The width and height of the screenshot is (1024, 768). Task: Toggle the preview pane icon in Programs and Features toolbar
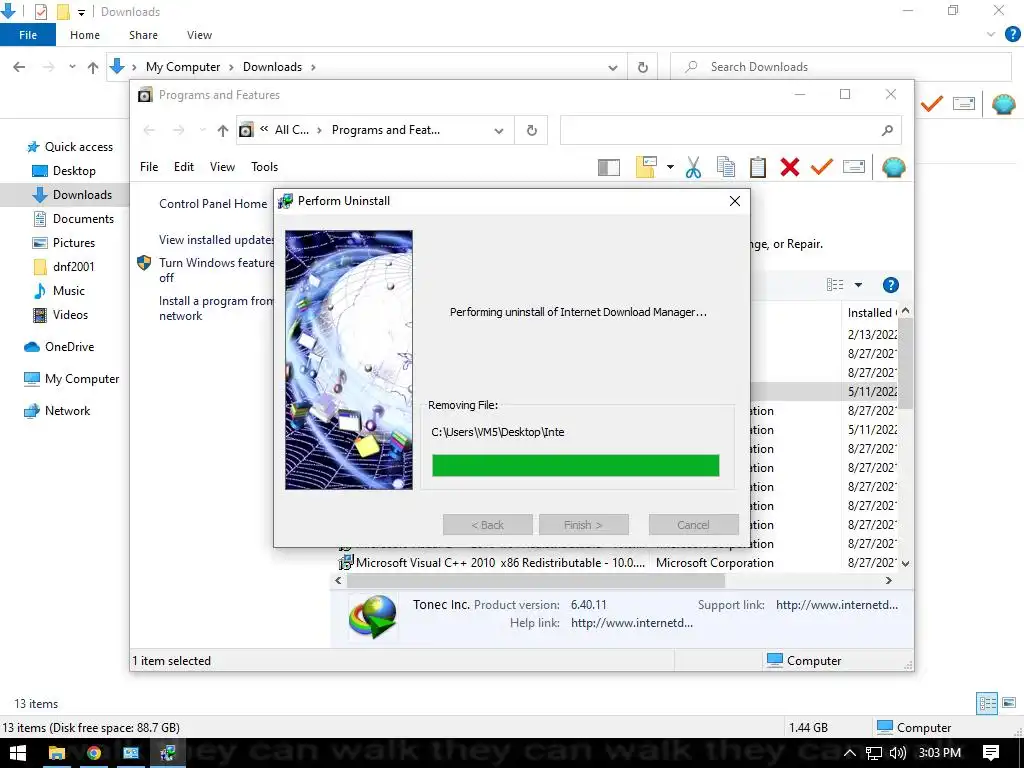[609, 168]
